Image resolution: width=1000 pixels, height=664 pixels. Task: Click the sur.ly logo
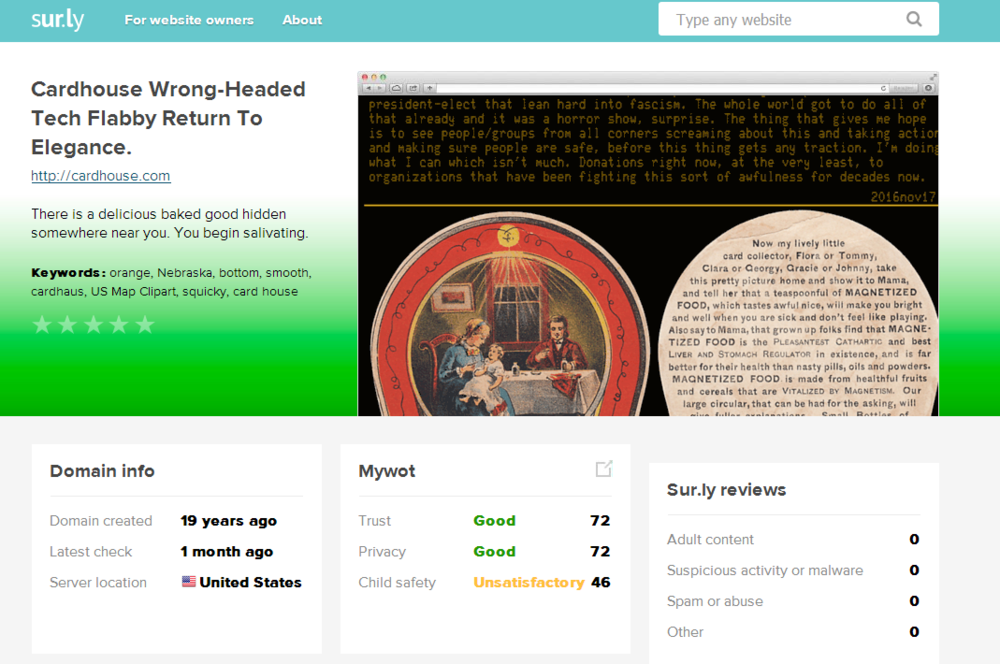pos(57,20)
